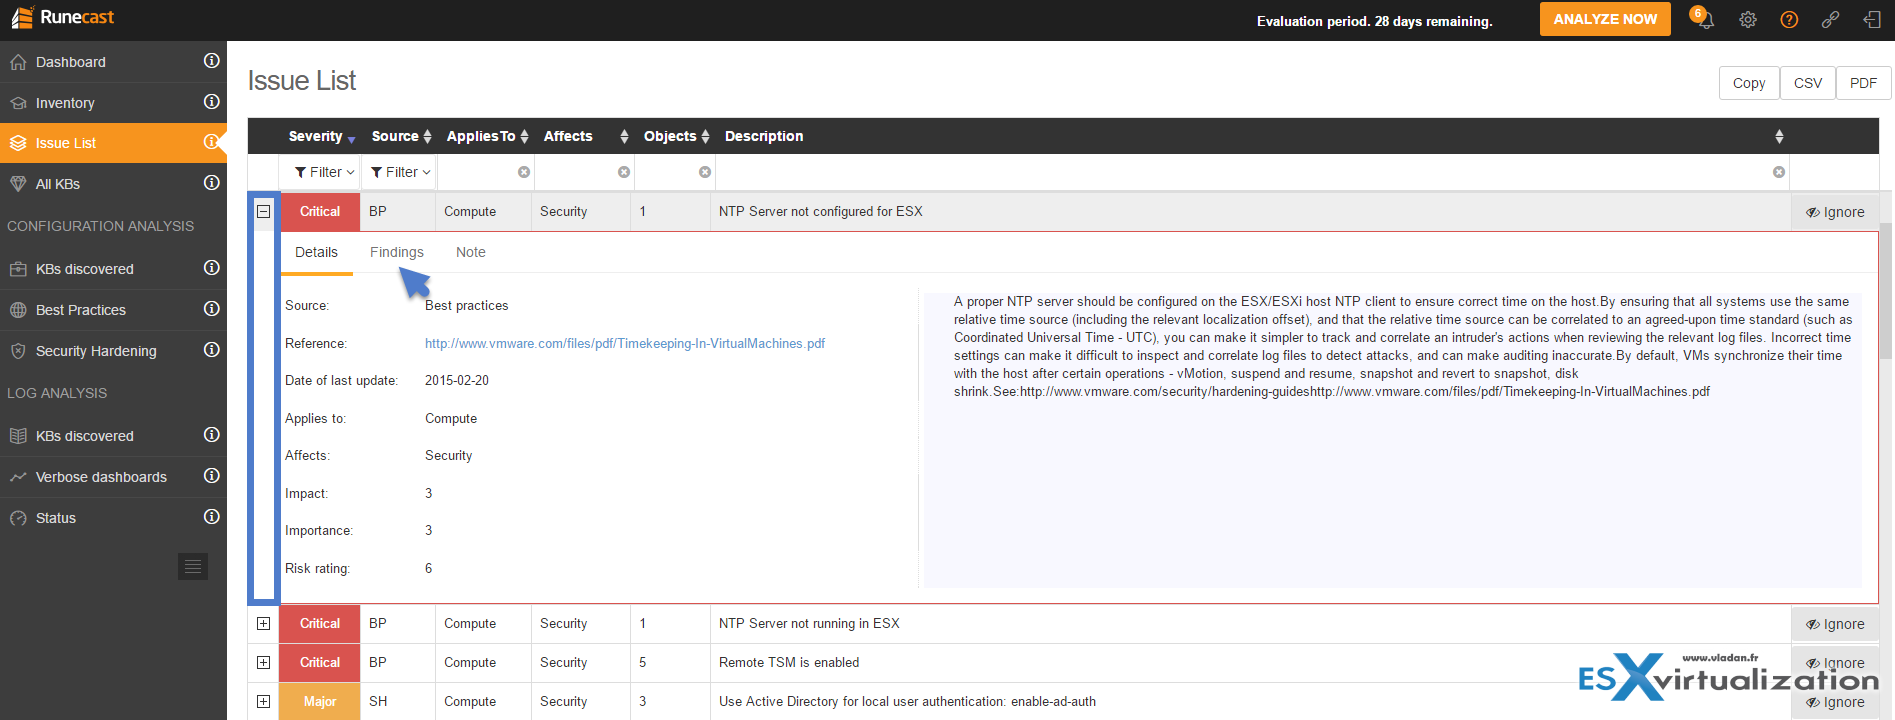Sort table by Source column
Image resolution: width=1895 pixels, height=720 pixels.
click(401, 136)
